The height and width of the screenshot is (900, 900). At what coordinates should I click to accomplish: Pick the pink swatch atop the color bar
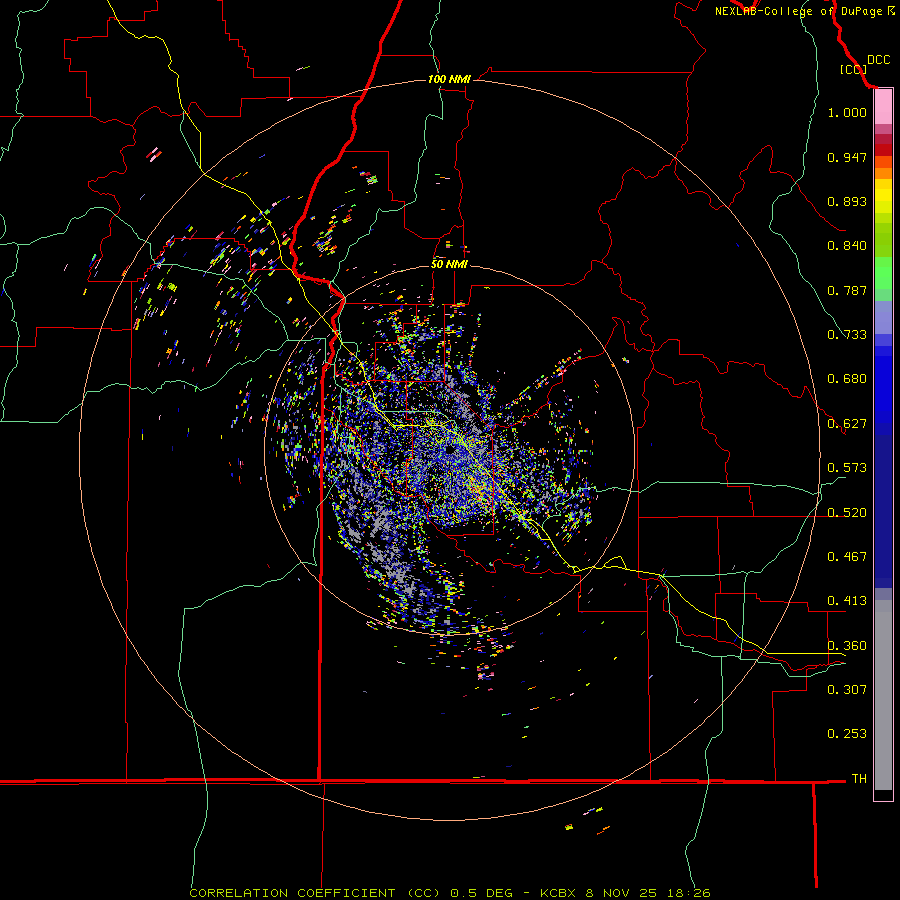pos(883,107)
